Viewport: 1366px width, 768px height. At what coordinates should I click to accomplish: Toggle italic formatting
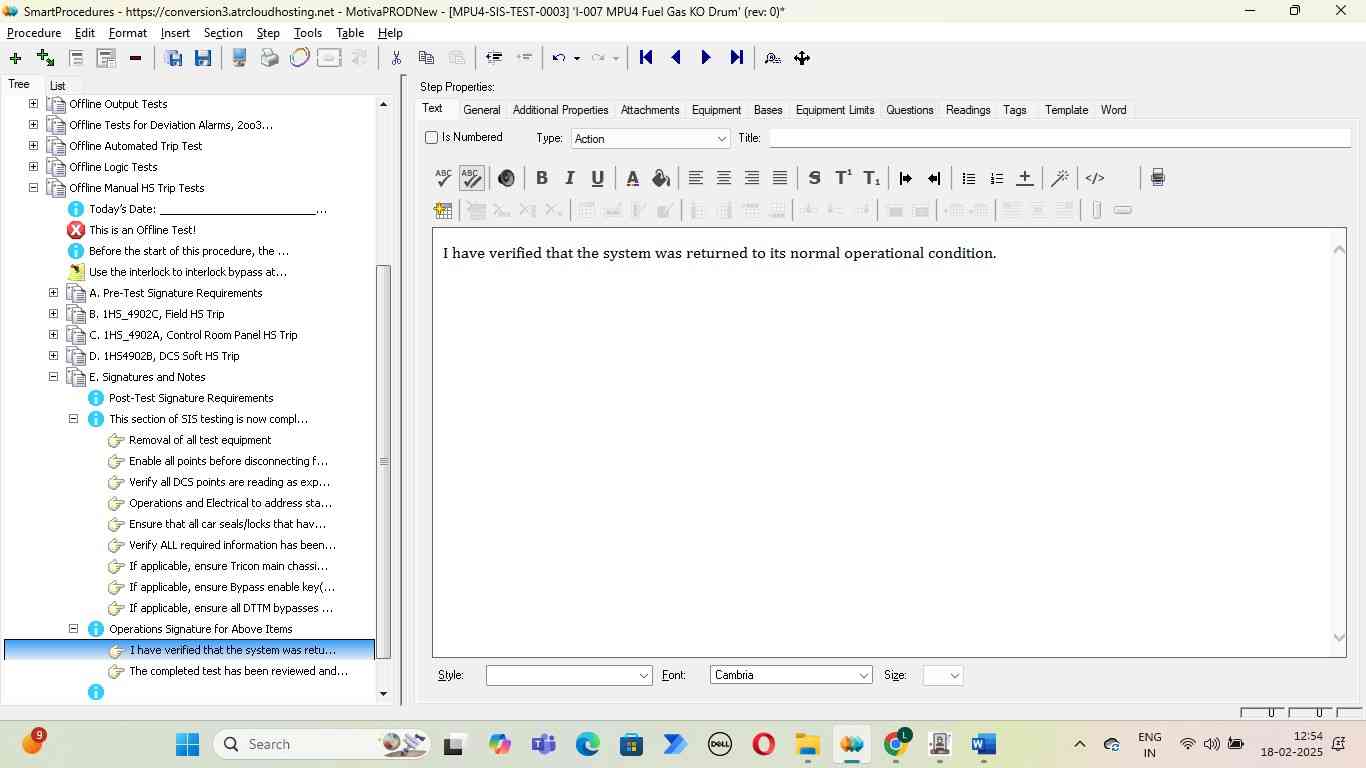[x=569, y=178]
